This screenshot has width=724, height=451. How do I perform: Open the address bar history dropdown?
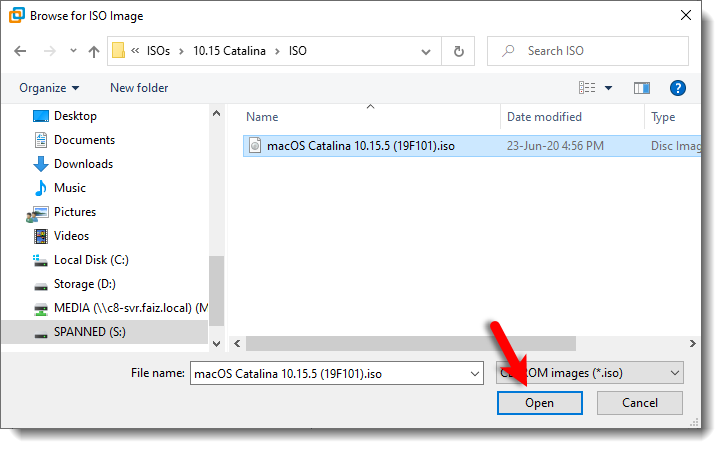click(x=426, y=51)
